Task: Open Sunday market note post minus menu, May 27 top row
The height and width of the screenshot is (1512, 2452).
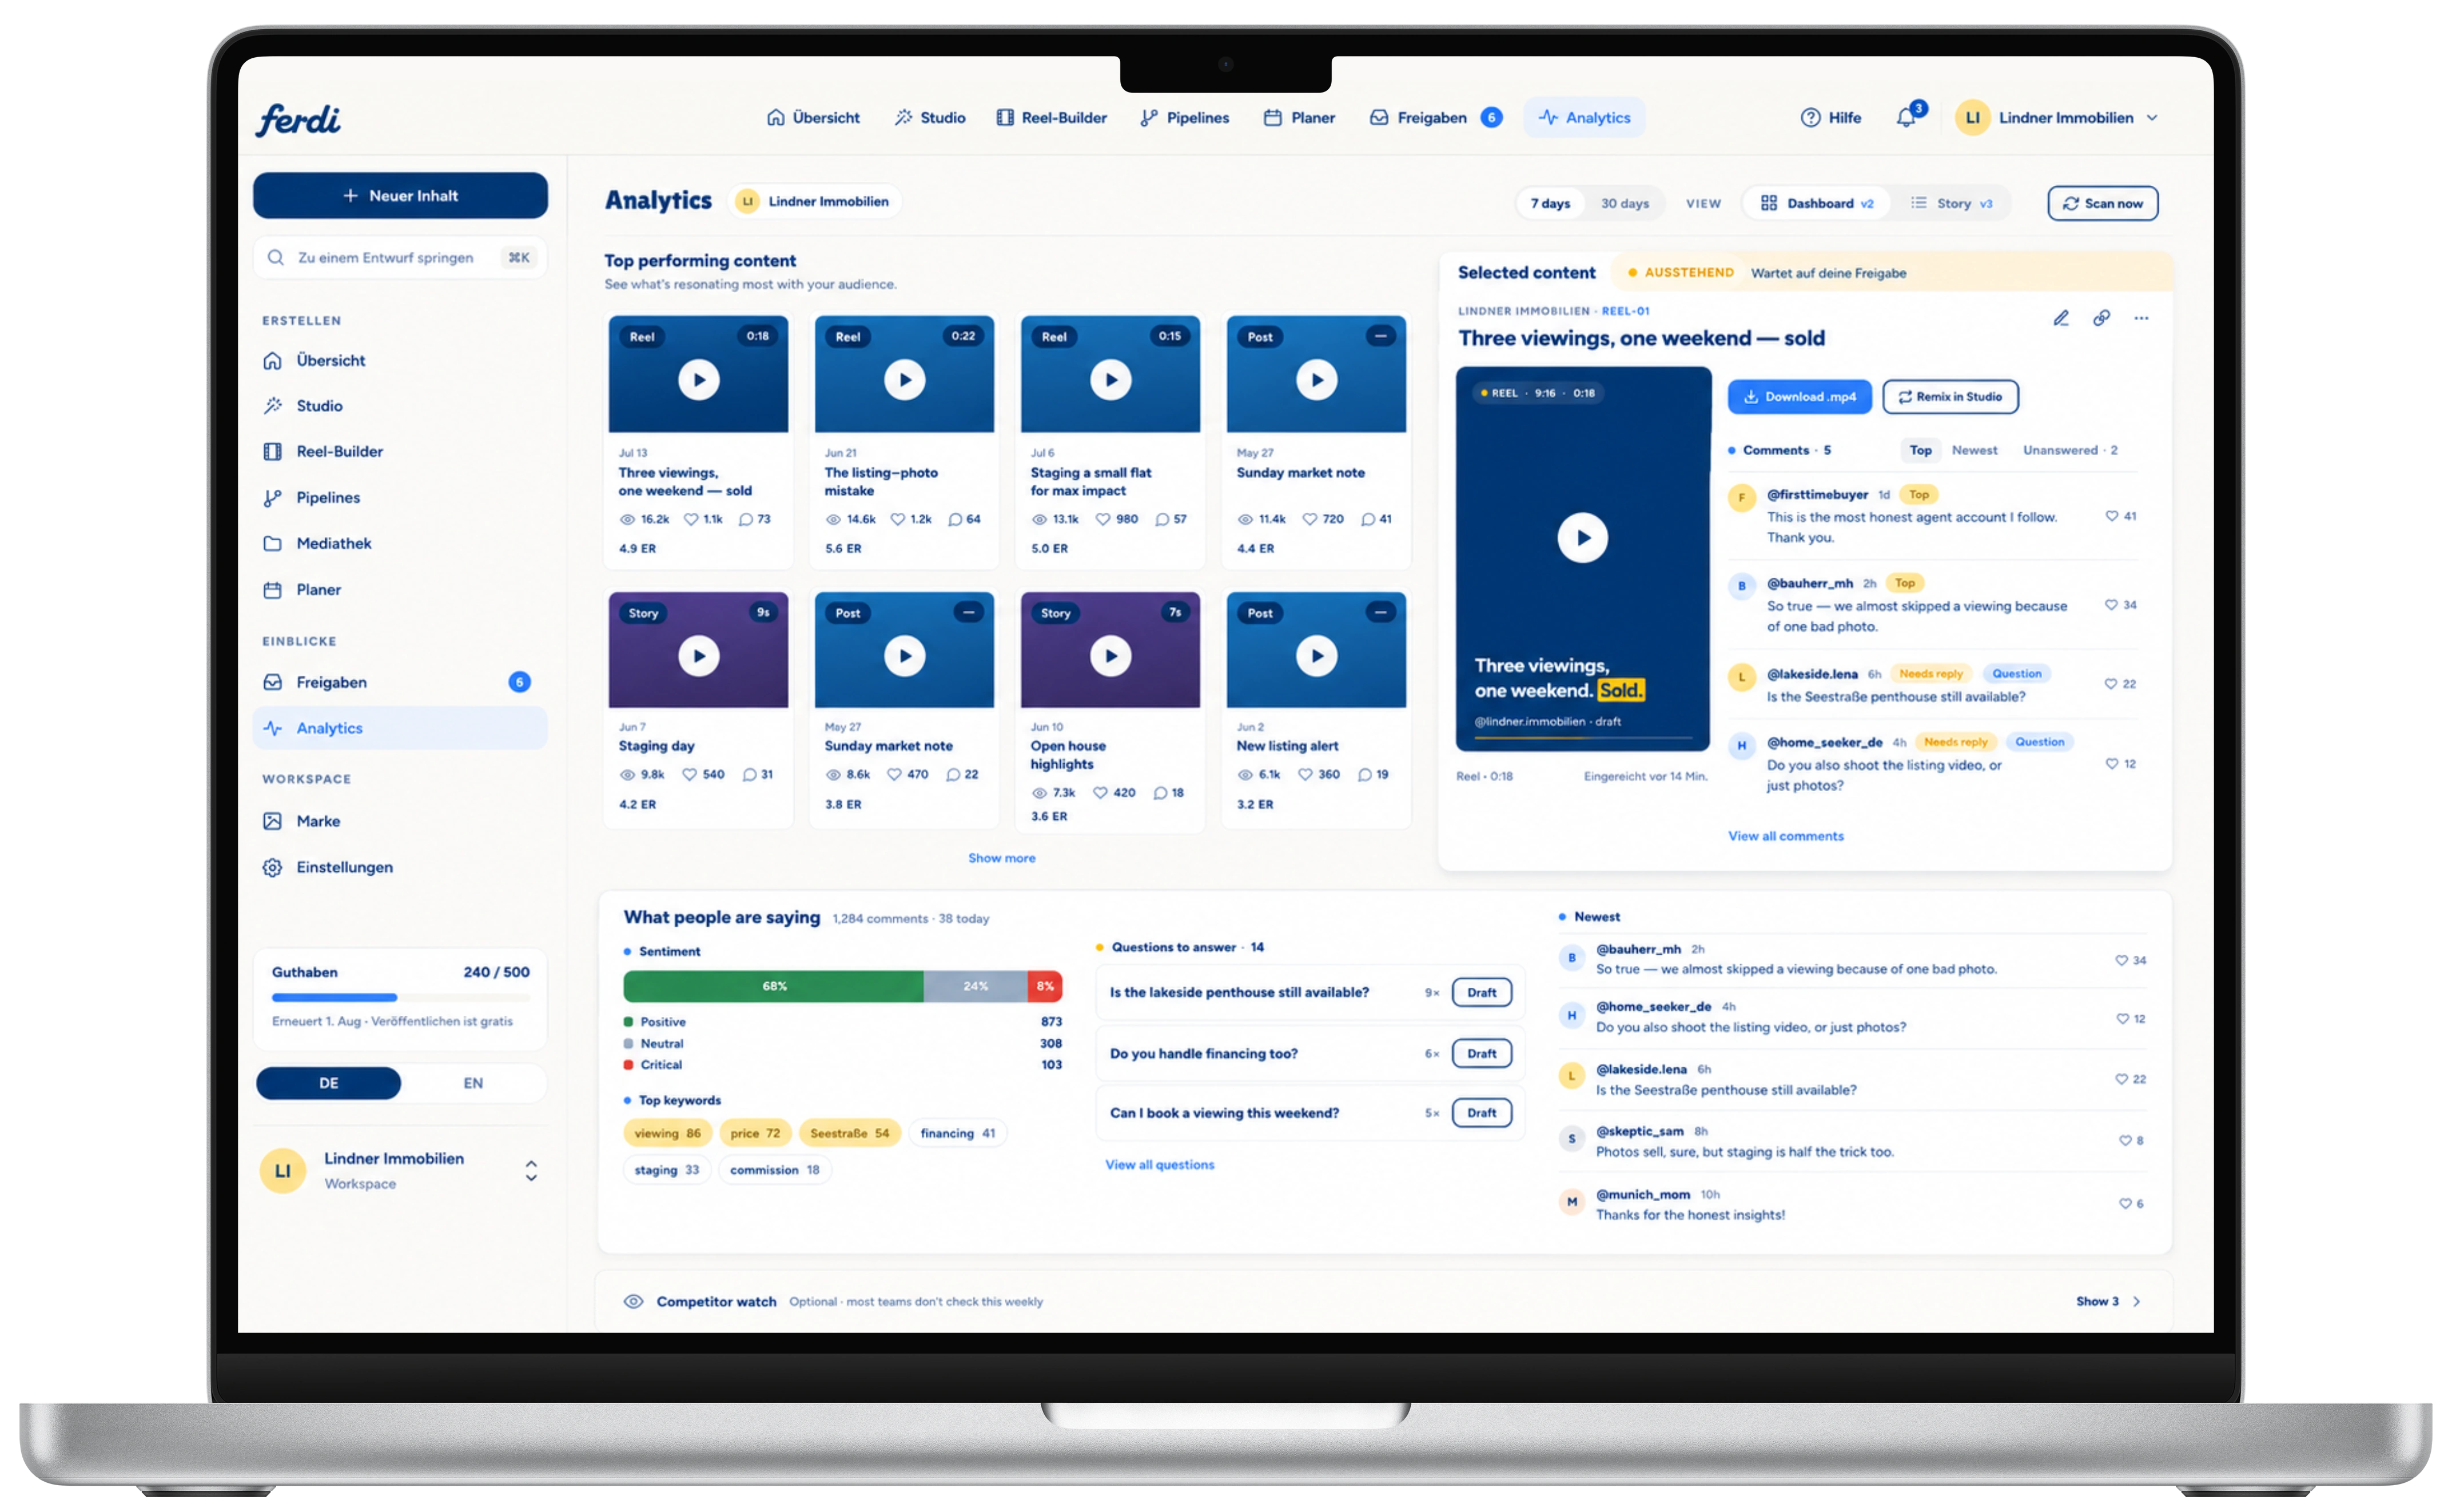Action: tap(1380, 336)
